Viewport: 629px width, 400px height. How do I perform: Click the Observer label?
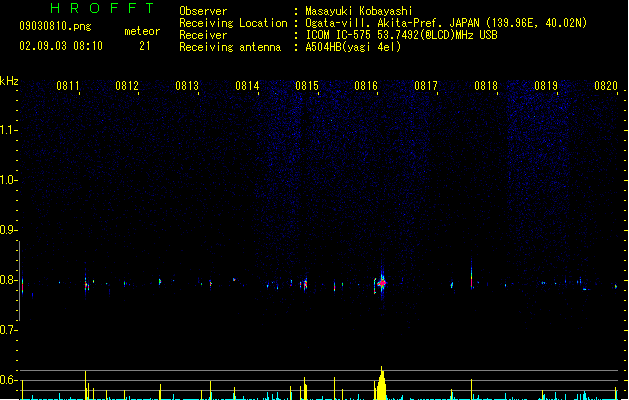click(x=203, y=11)
